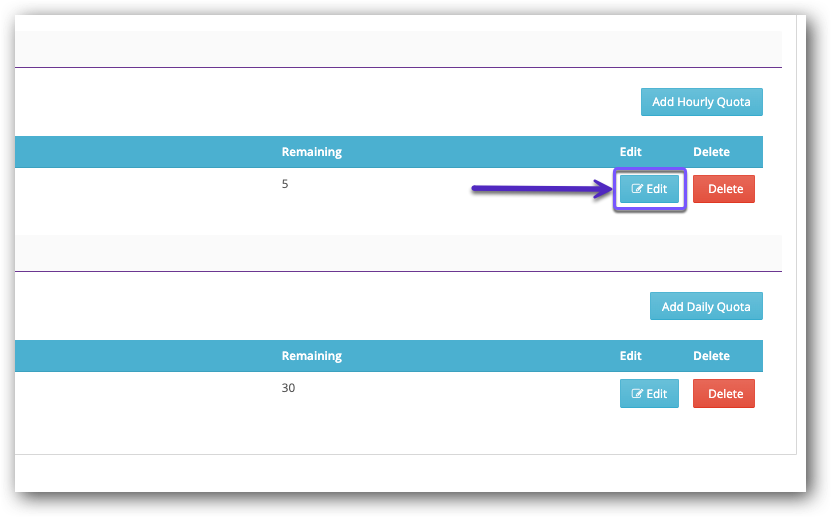
Task: Click gray section bar above hourly quota
Action: point(398,48)
